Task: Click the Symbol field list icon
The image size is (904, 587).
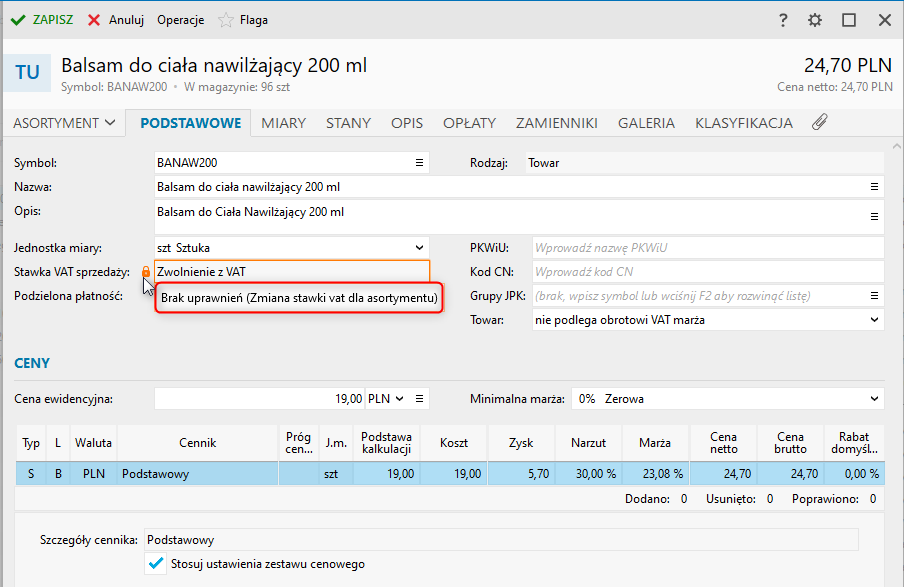Action: [419, 163]
